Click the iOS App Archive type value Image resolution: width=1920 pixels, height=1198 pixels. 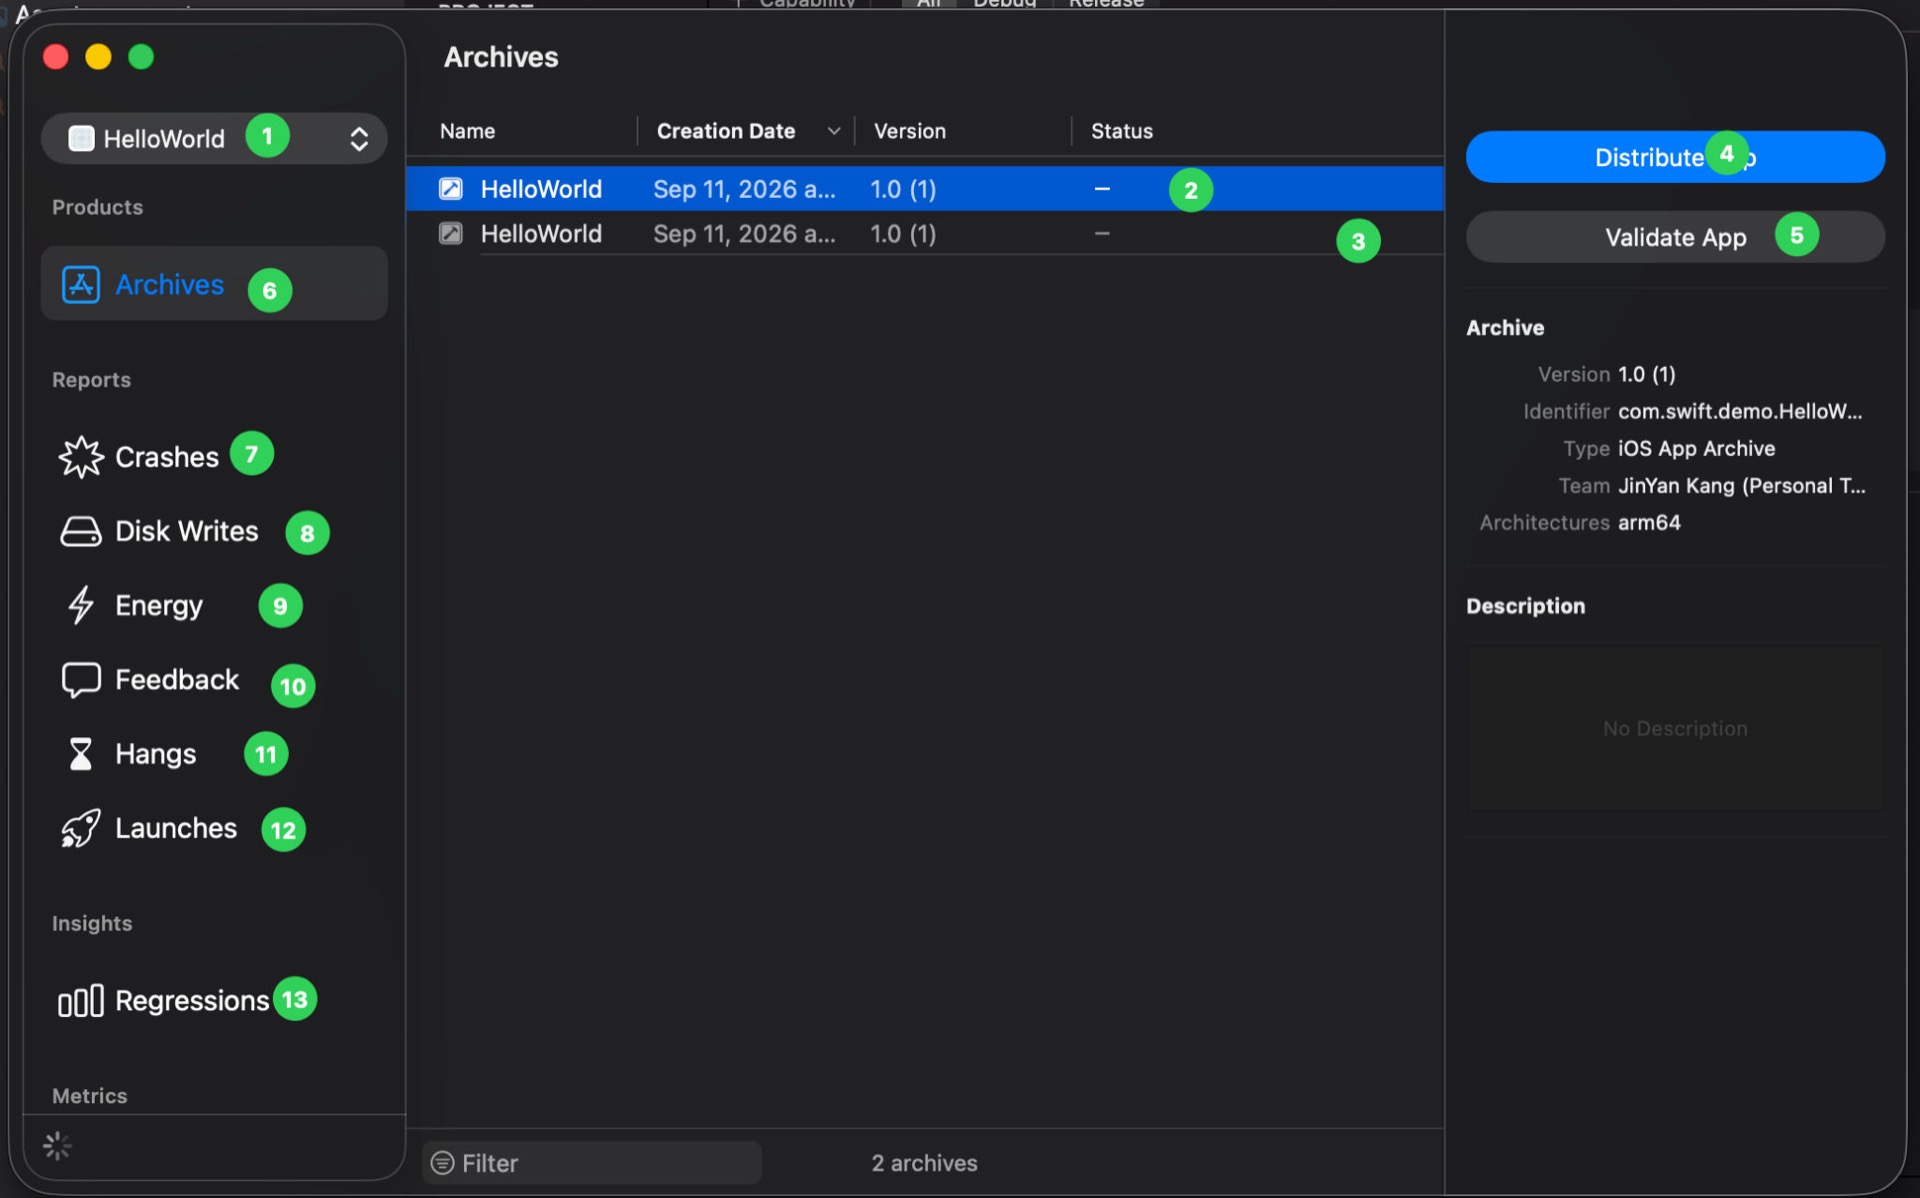click(x=1696, y=449)
